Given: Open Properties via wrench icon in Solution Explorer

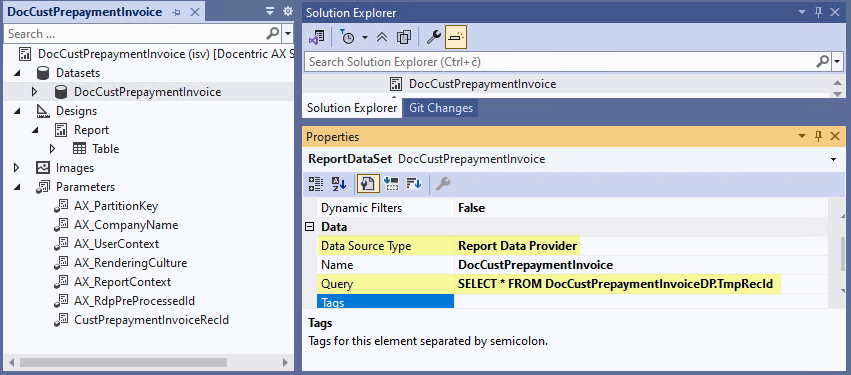Looking at the screenshot, I should click(x=433, y=37).
